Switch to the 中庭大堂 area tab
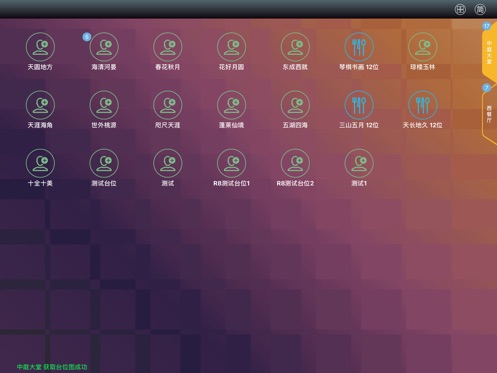This screenshot has height=373, width=497. click(x=489, y=53)
